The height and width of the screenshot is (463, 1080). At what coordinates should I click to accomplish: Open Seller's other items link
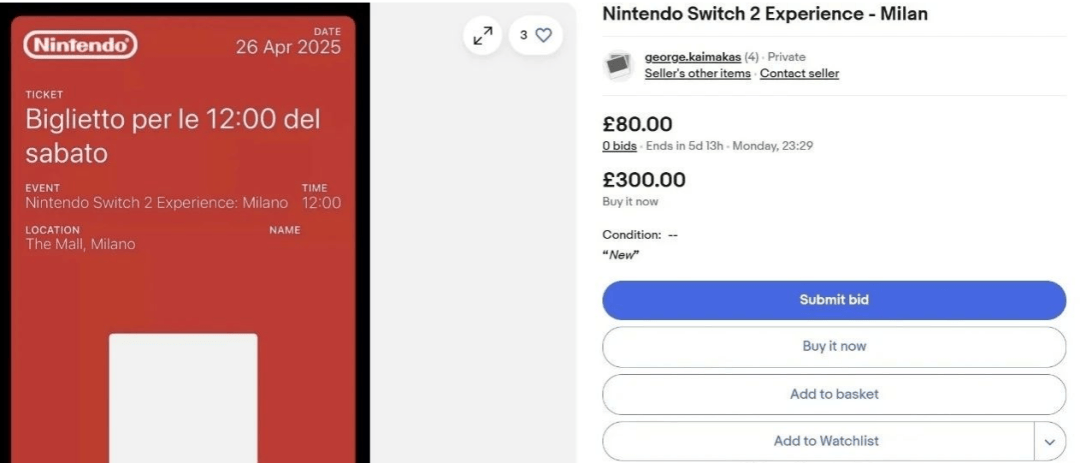tap(697, 73)
